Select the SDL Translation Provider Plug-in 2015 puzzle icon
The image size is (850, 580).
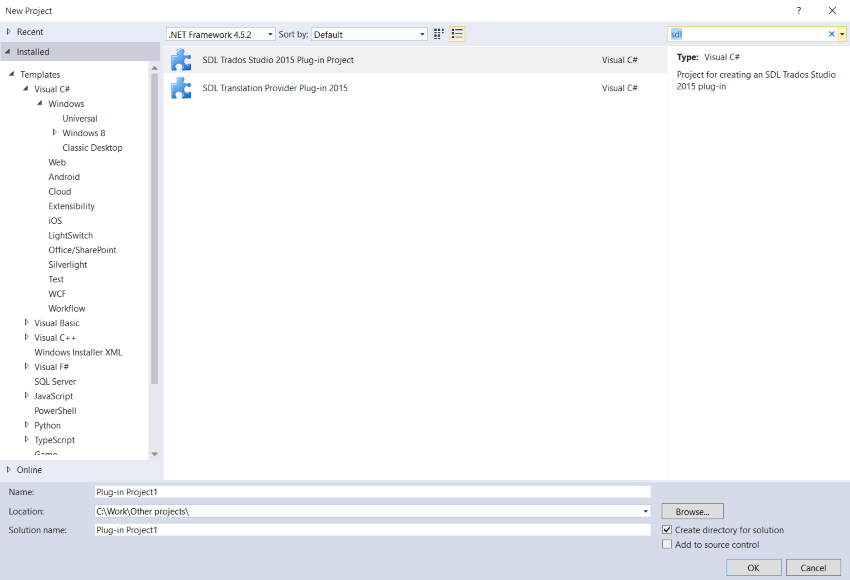click(181, 88)
